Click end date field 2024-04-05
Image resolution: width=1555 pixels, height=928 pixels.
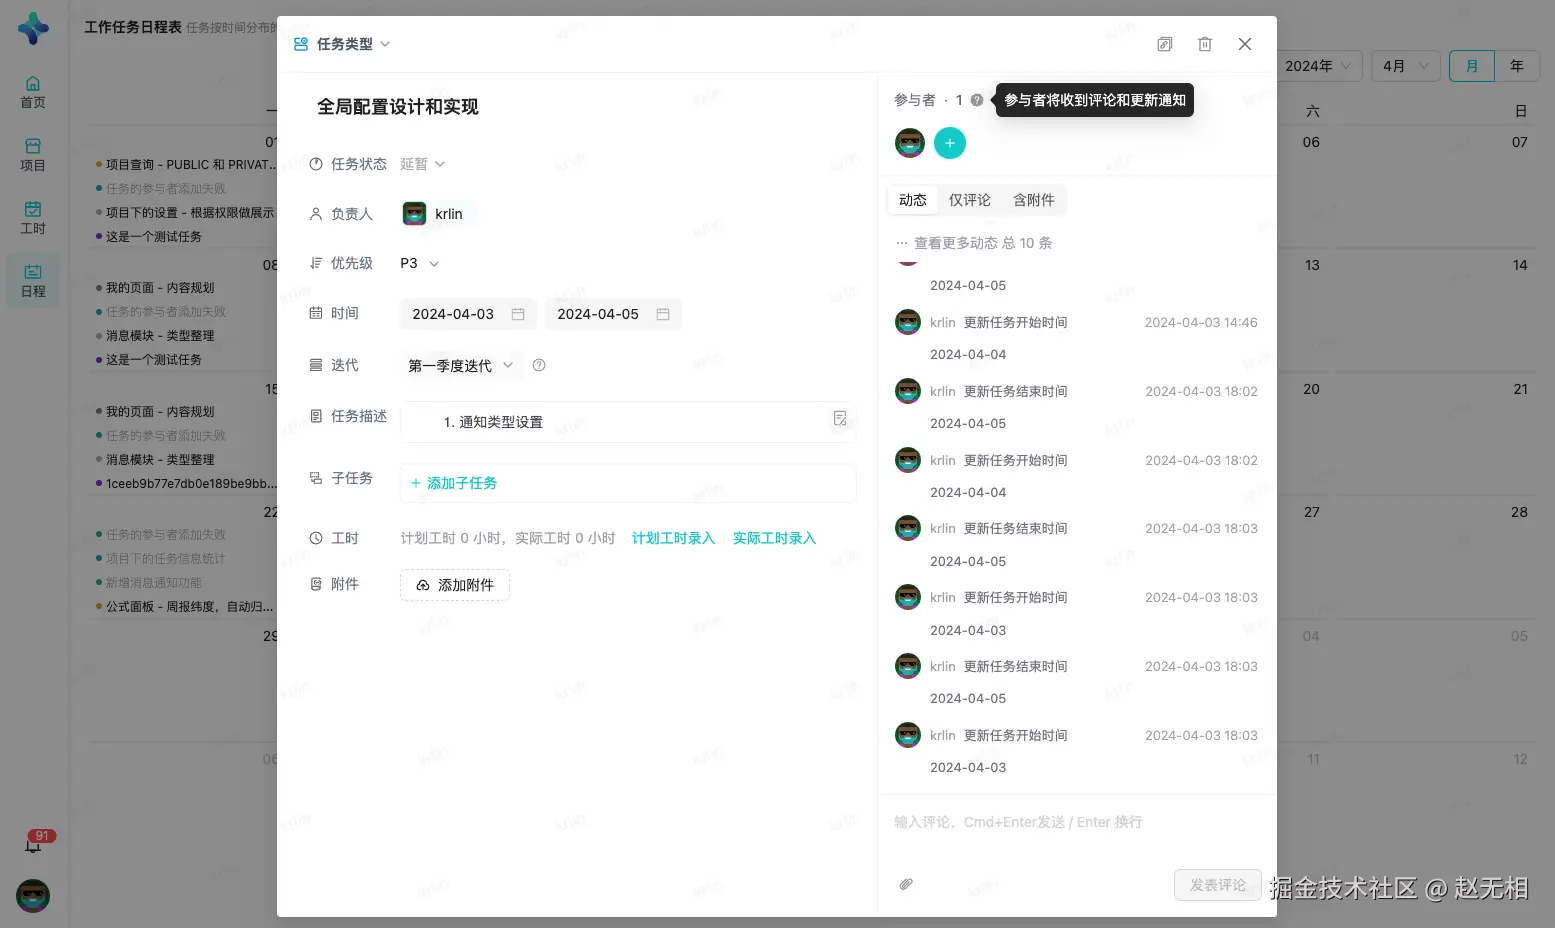click(613, 314)
